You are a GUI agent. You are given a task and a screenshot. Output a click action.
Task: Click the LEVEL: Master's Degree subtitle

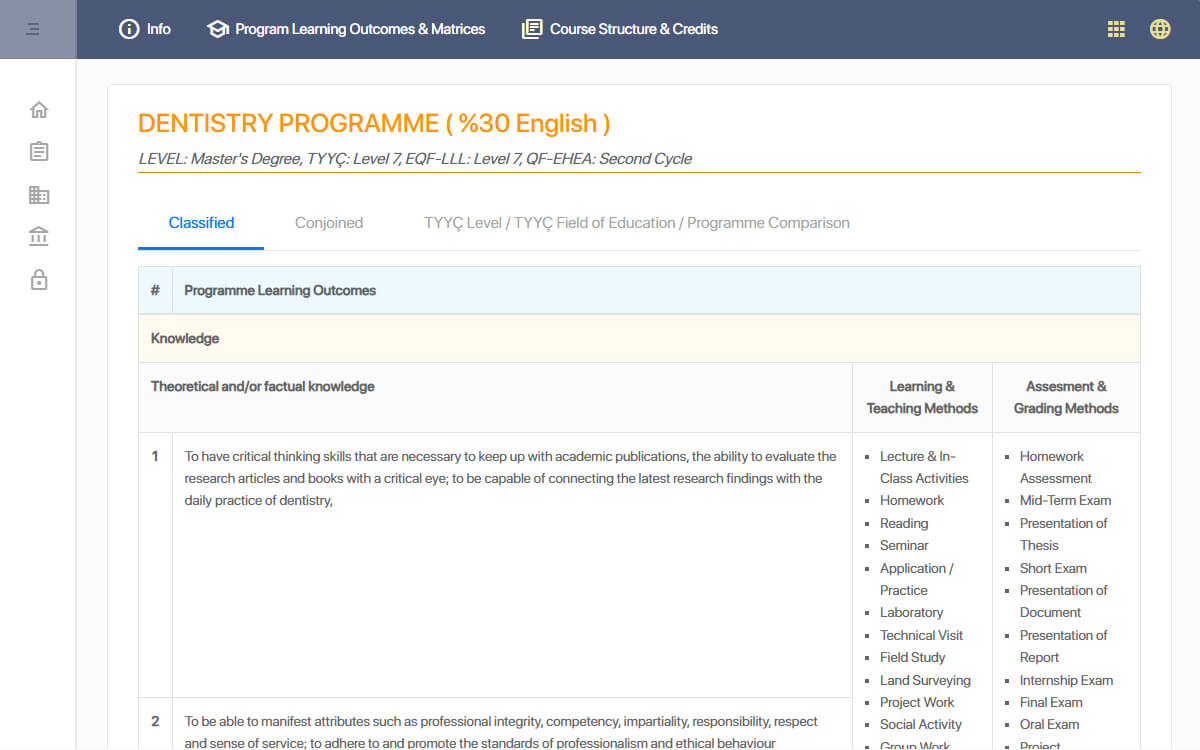(x=415, y=158)
